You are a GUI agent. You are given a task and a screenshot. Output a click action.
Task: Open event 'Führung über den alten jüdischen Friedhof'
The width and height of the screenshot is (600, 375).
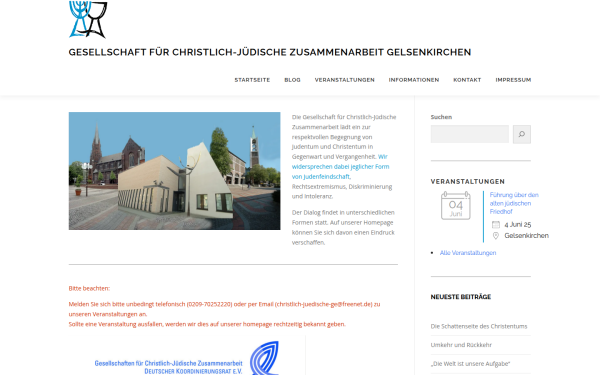click(514, 203)
